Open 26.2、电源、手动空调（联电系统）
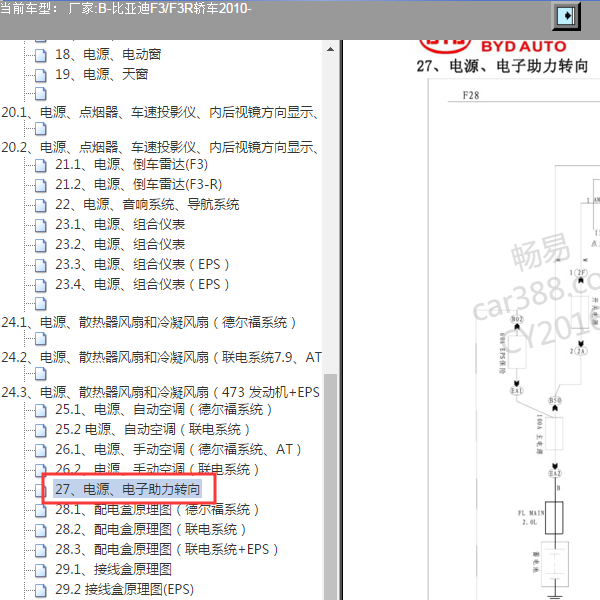The image size is (600, 600). click(157, 469)
